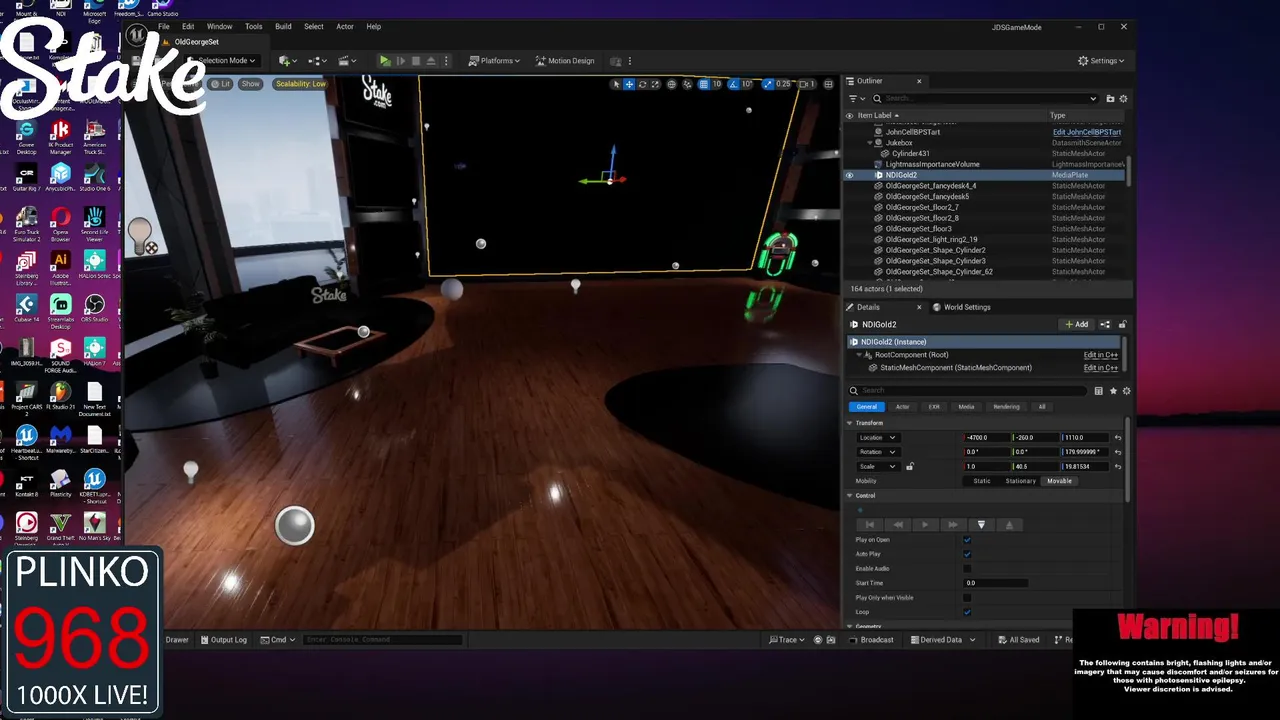Set Mobility to Static
The height and width of the screenshot is (720, 1280).
coord(982,481)
